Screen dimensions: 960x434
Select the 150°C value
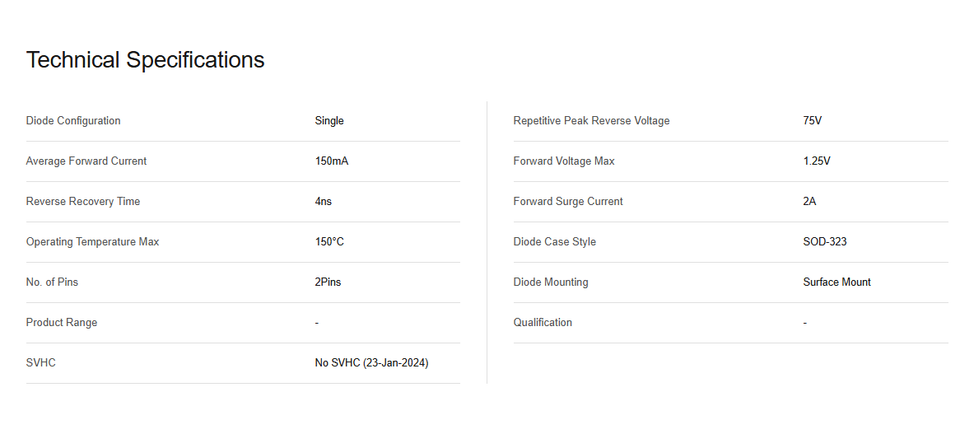tap(330, 242)
